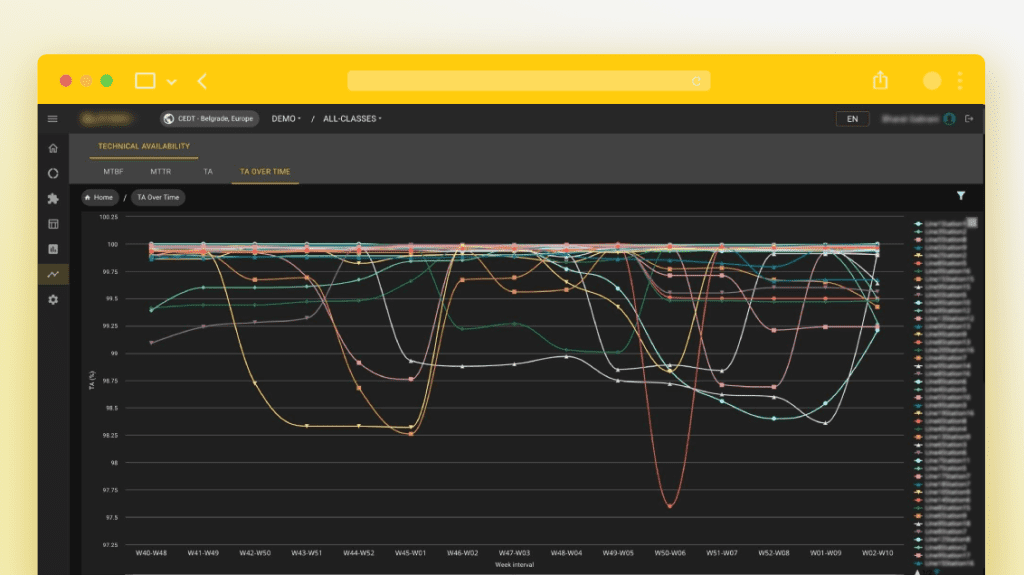Screen dimensions: 1024x575
Task: Open the puzzle piece plugins icon
Action: click(x=53, y=198)
